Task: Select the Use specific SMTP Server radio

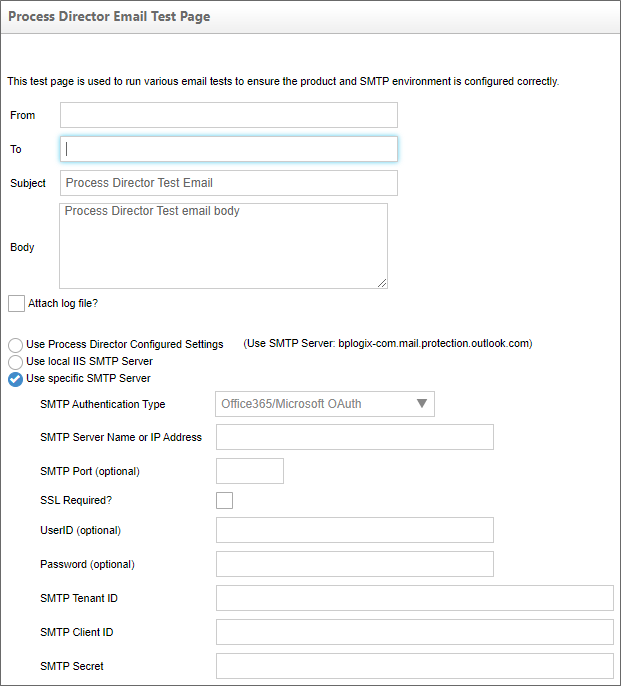Action: coord(16,379)
